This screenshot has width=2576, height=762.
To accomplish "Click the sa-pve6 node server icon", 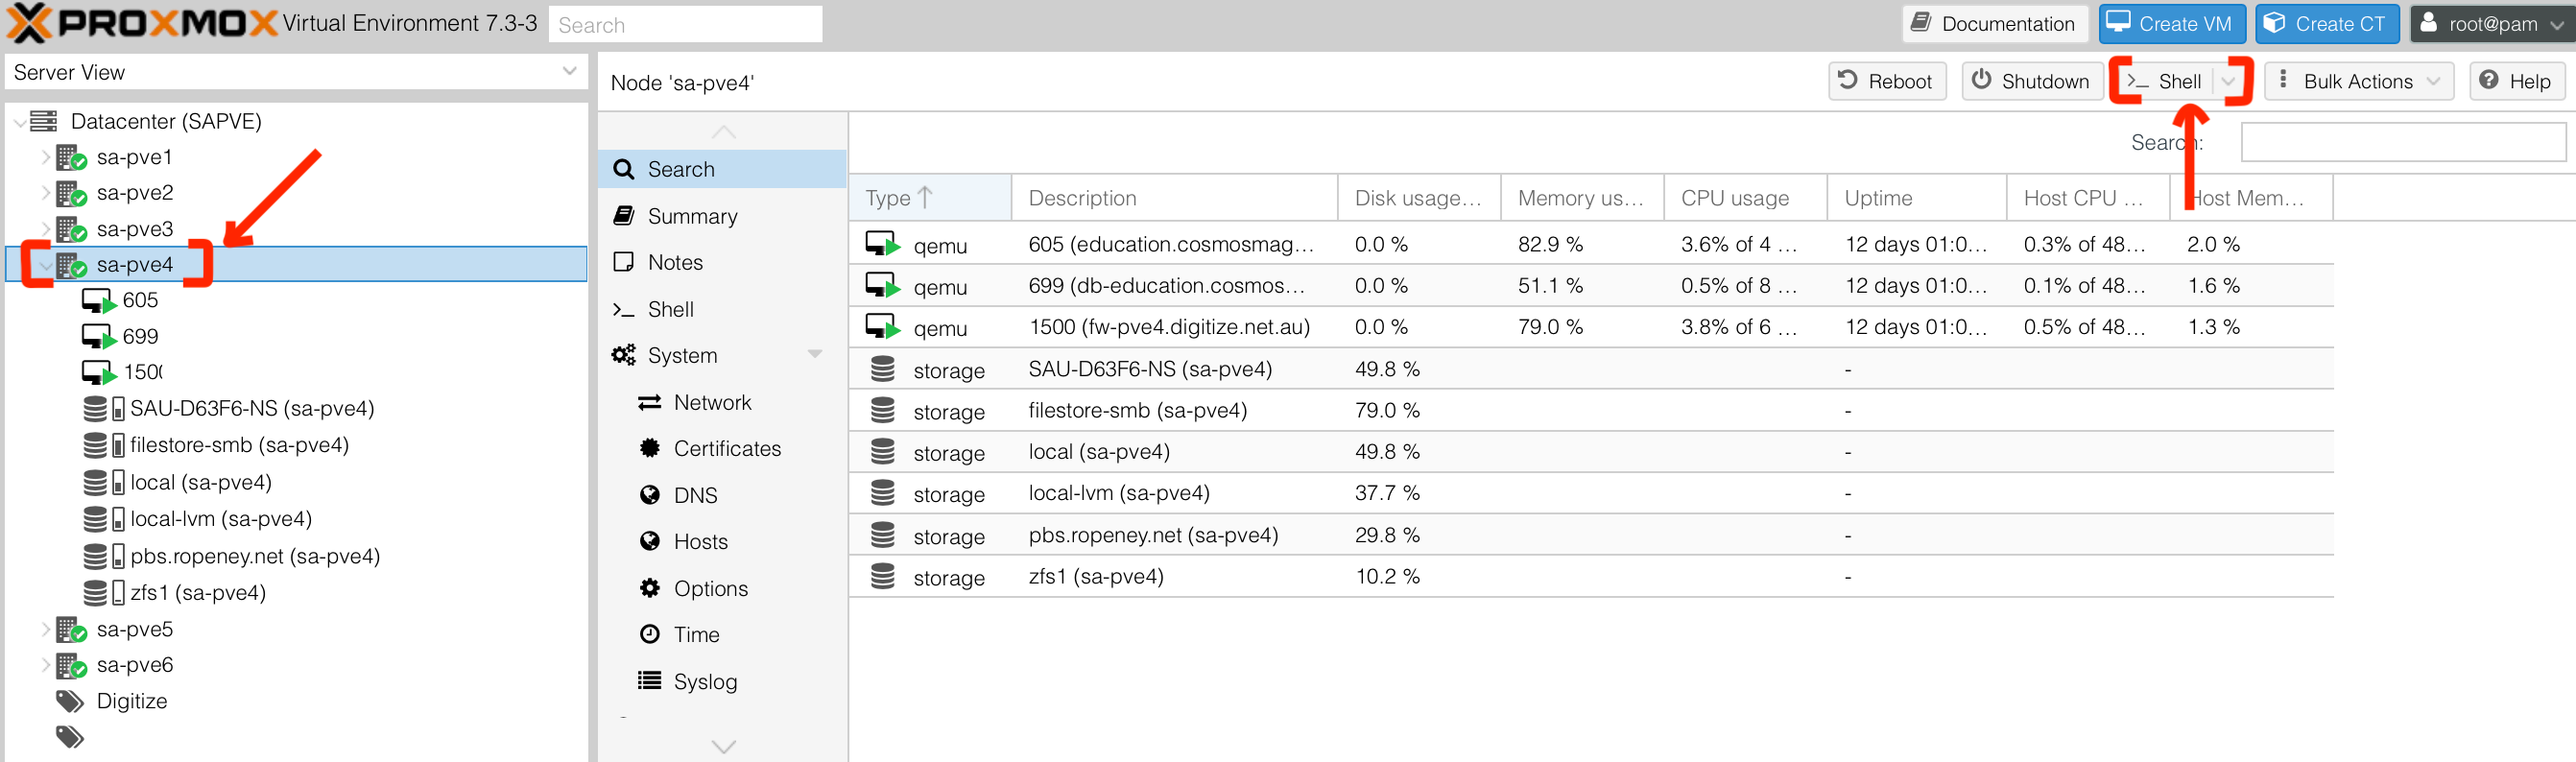I will click(x=71, y=665).
